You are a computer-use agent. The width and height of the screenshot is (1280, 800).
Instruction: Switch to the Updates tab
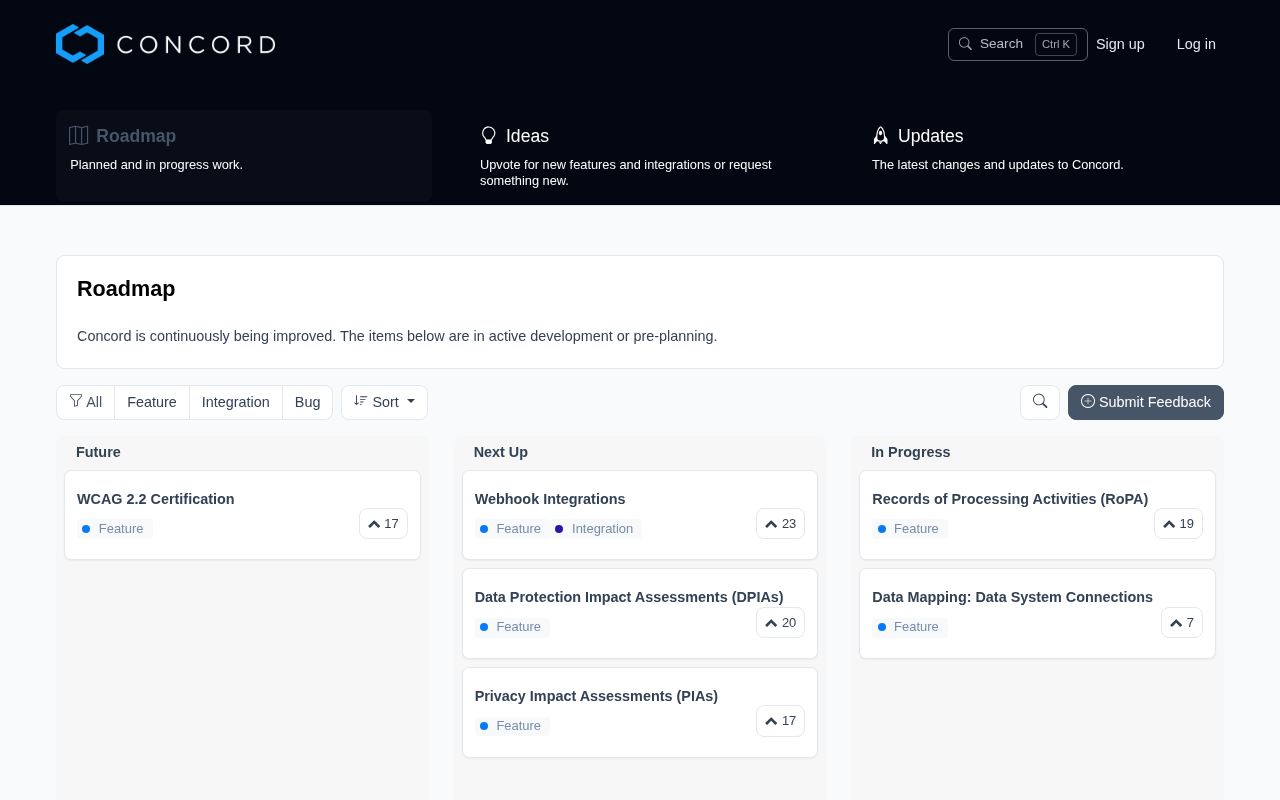tap(930, 136)
